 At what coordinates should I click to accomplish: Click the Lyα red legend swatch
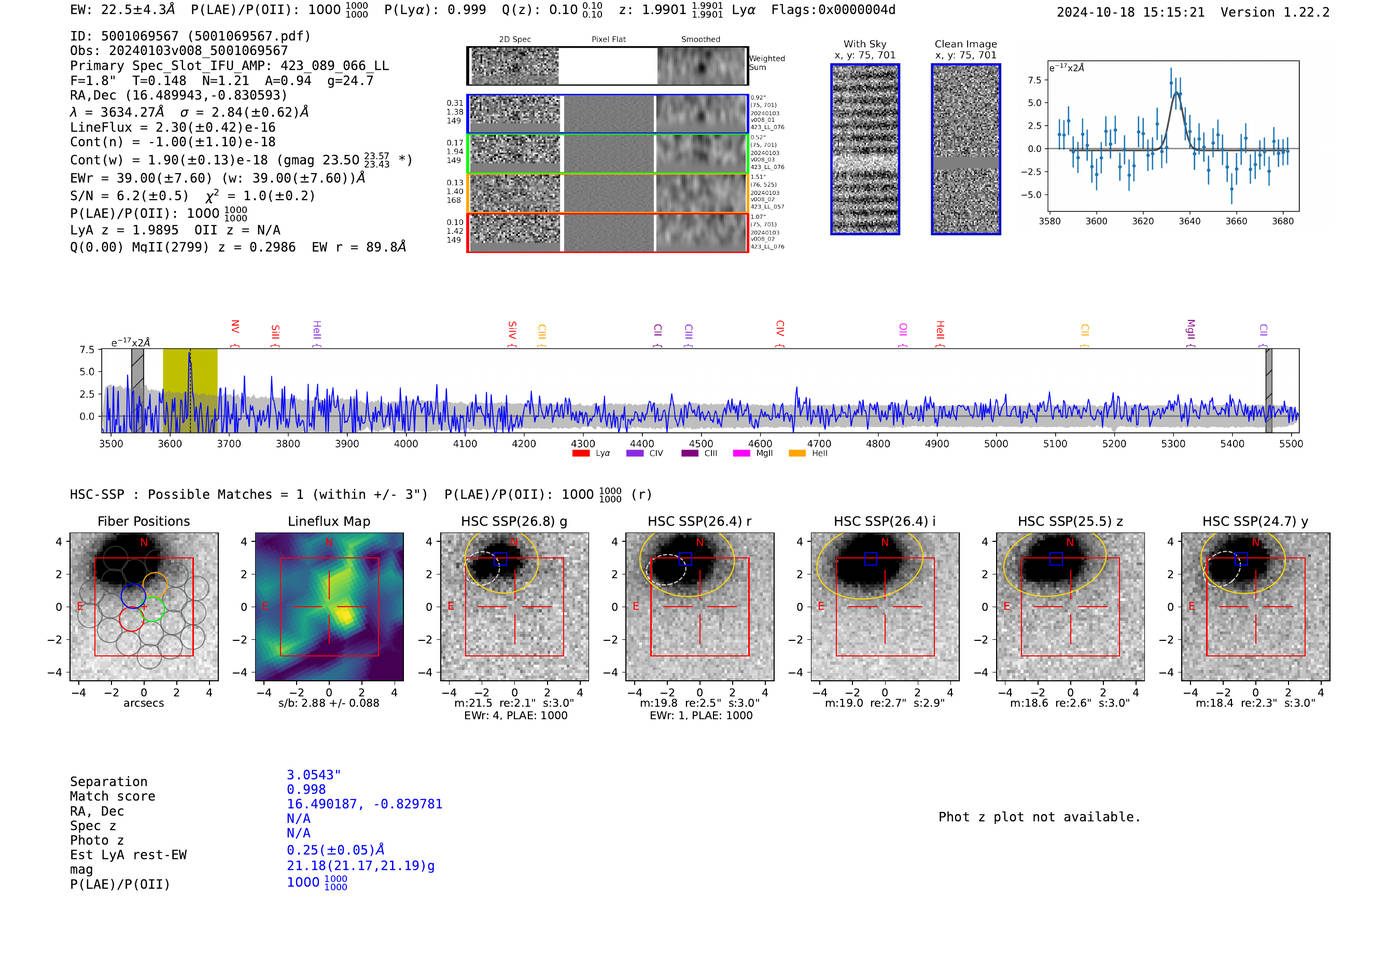580,453
